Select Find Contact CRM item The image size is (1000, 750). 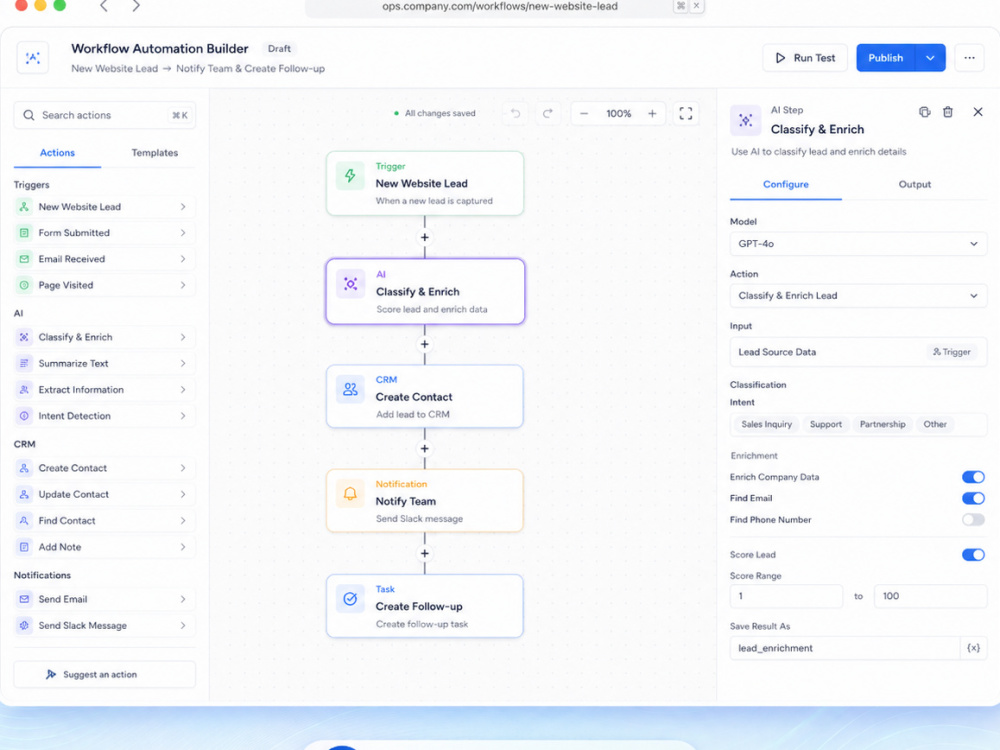click(x=105, y=520)
